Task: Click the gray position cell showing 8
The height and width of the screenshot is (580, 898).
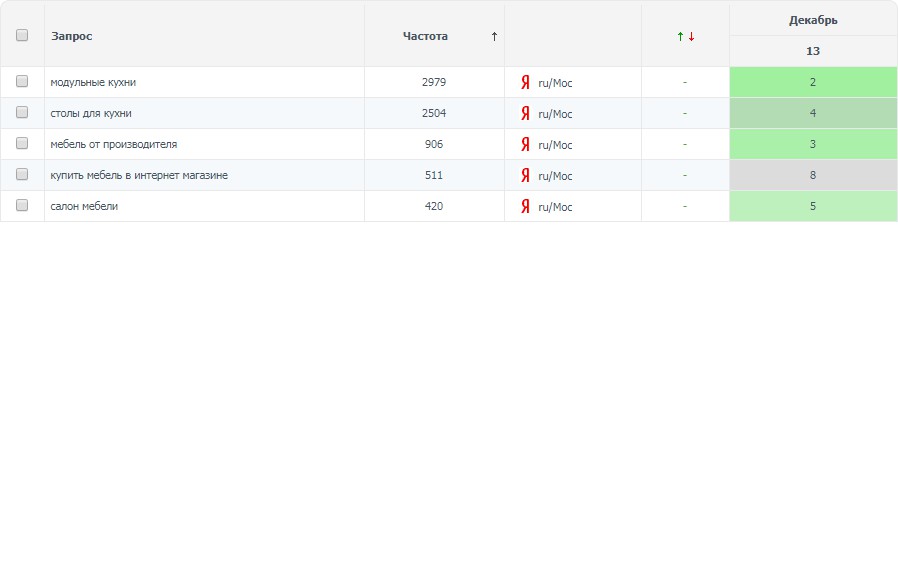Action: tap(813, 175)
